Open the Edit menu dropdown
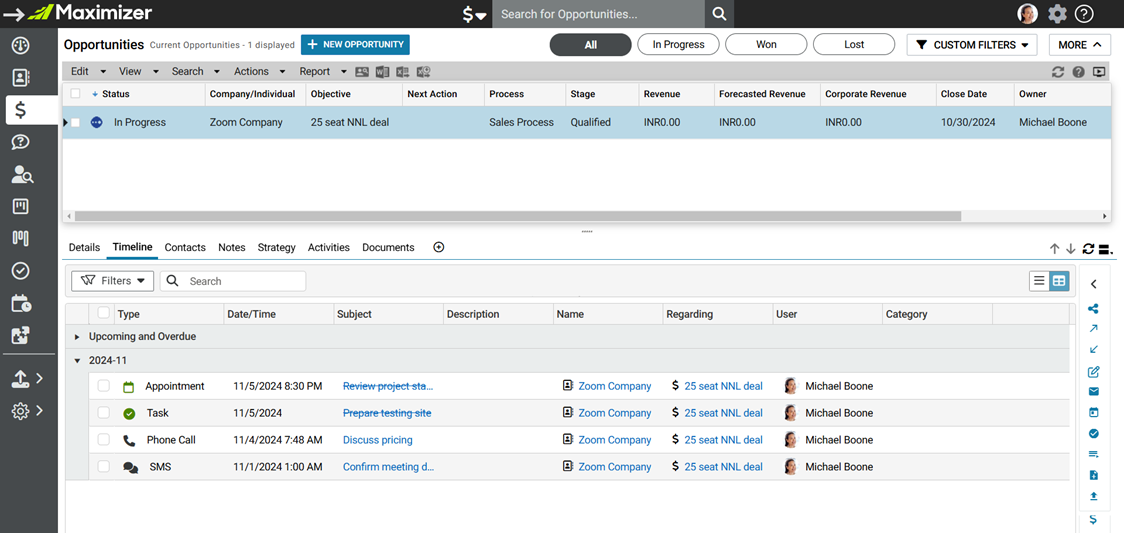This screenshot has height=533, width=1124. (88, 72)
